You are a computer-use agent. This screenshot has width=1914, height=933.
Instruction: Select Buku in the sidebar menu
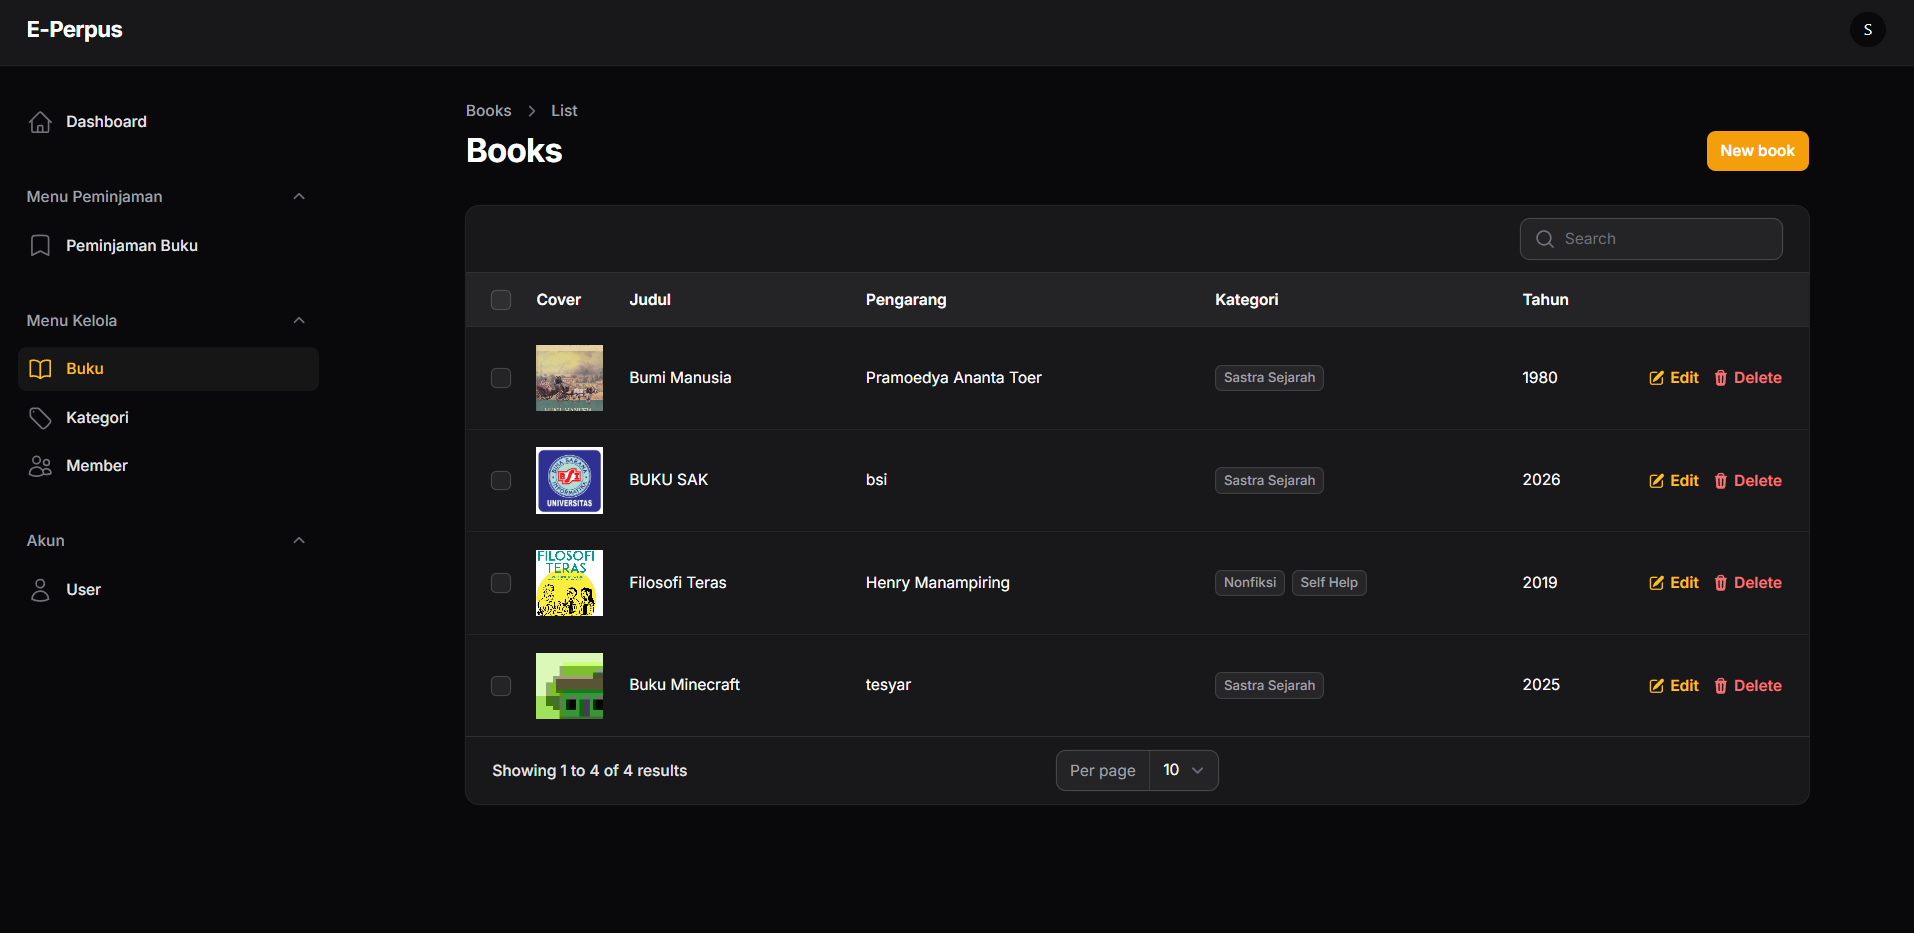click(x=168, y=369)
